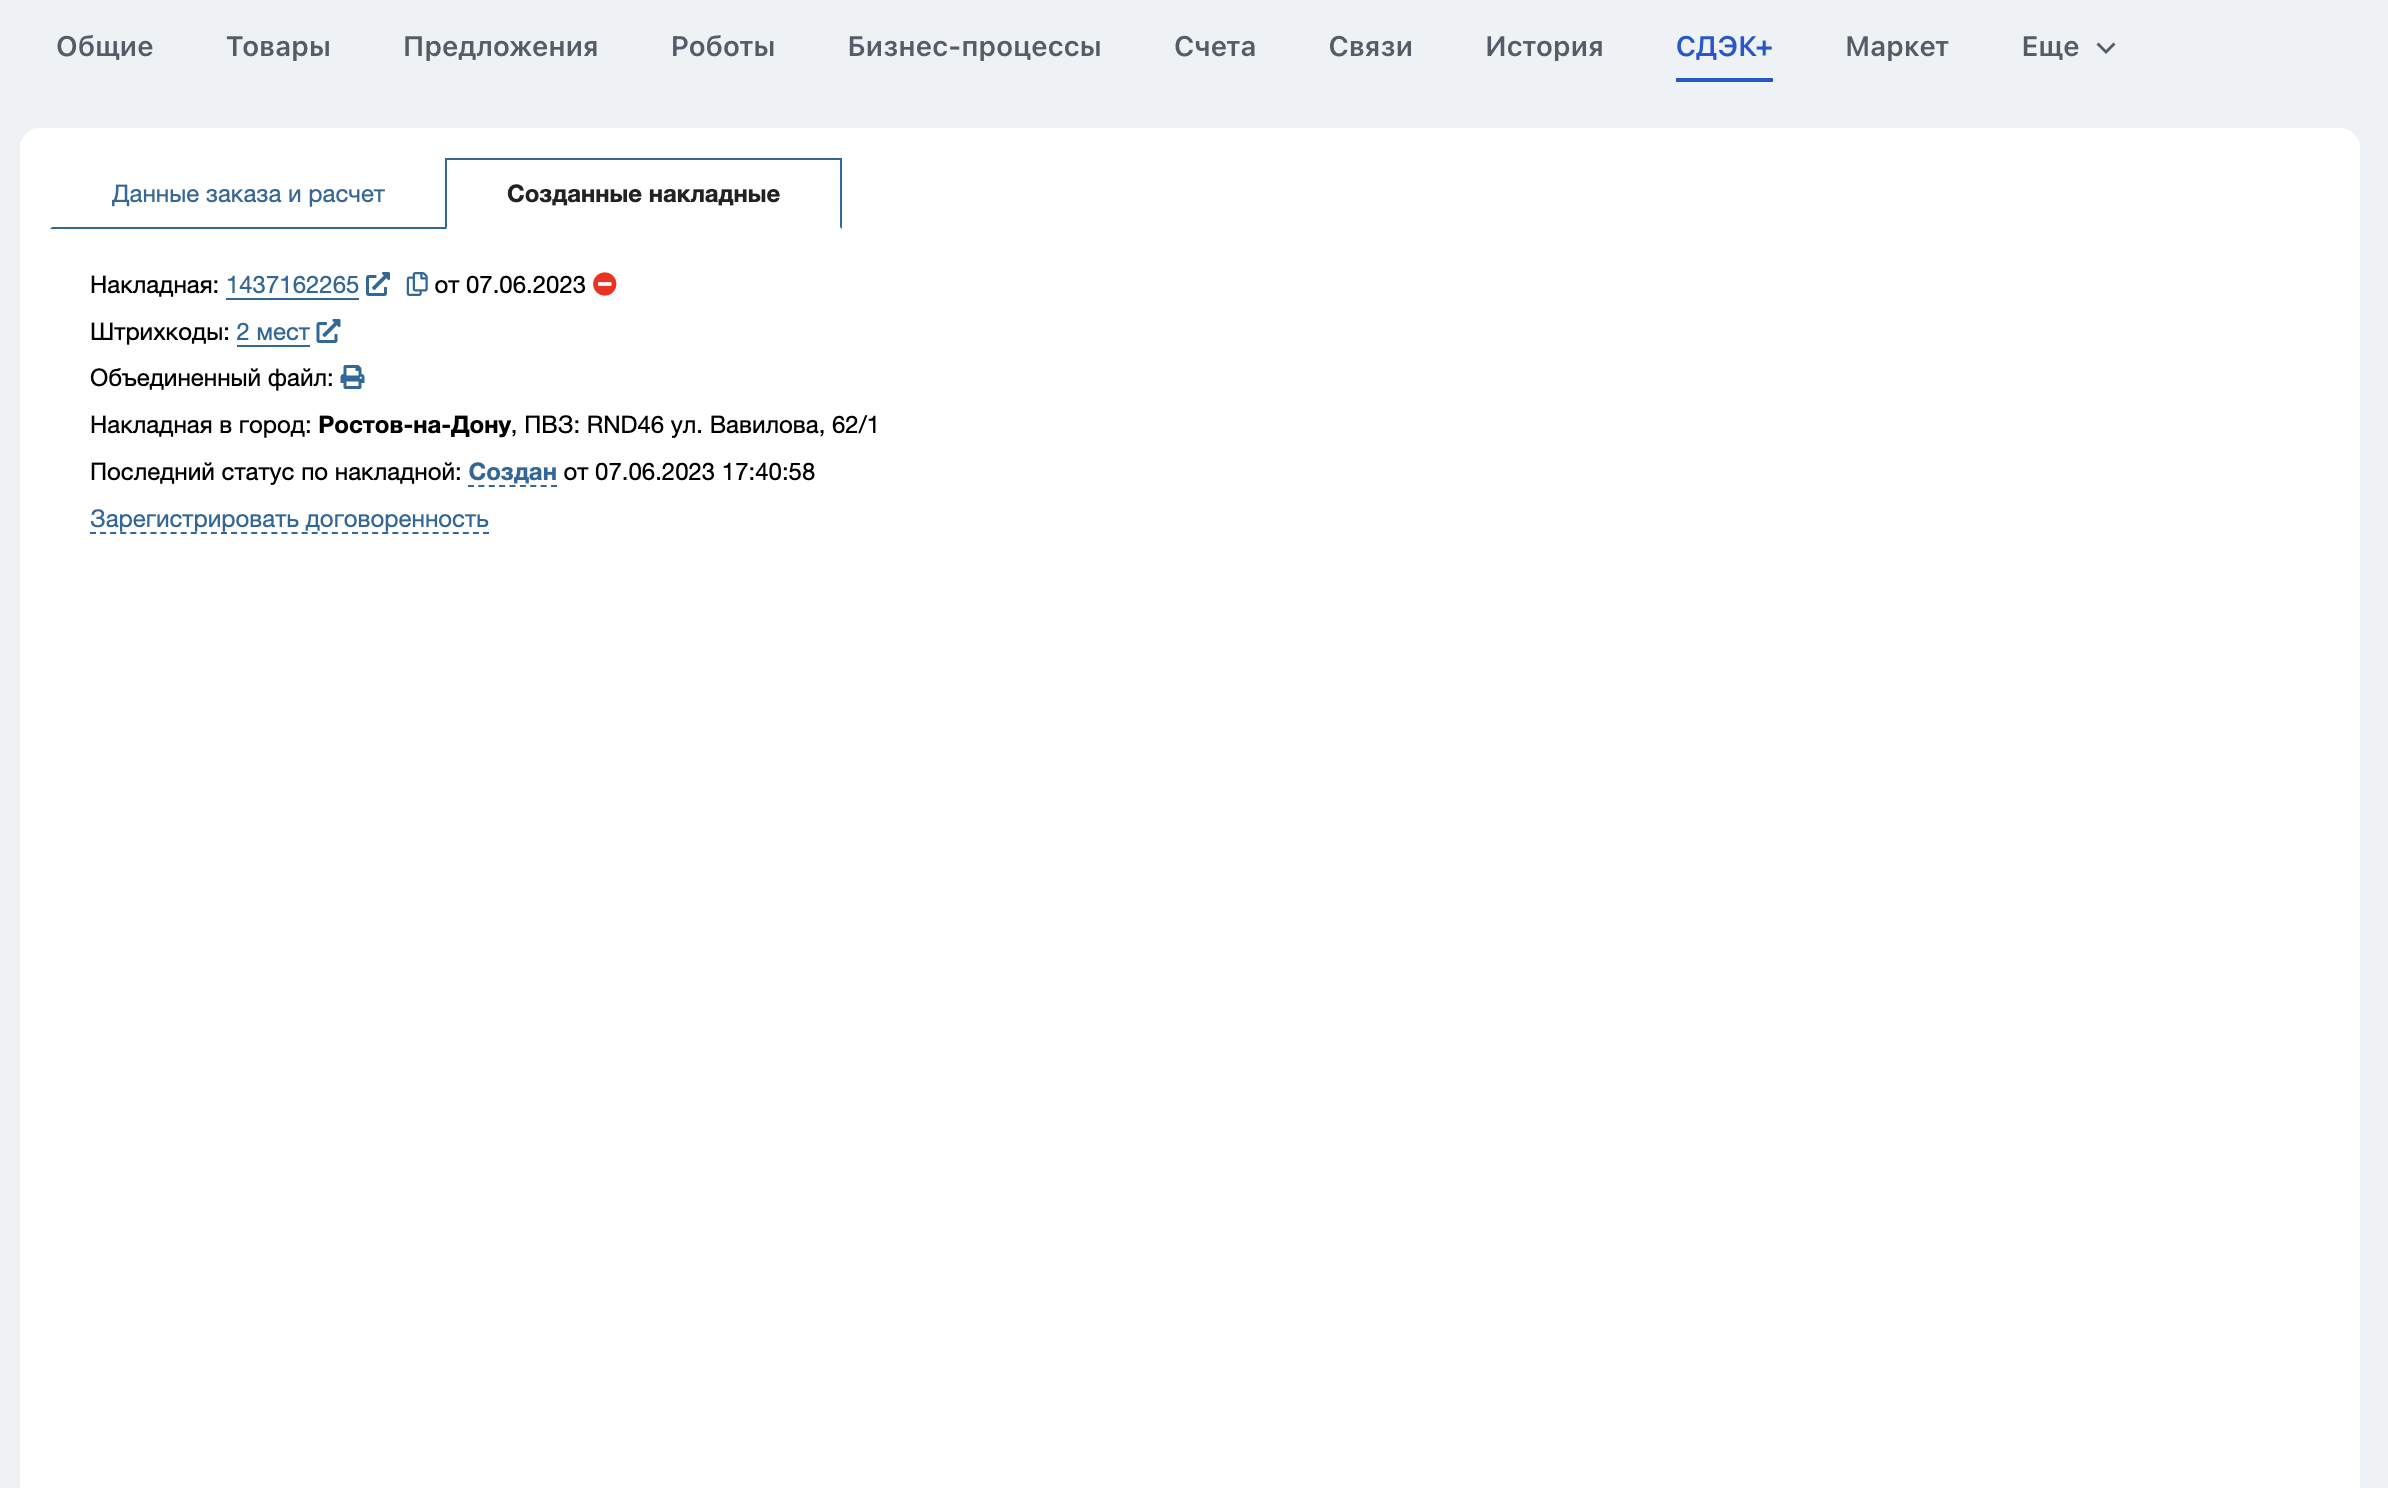Switch to the Маркет tab
Screen dimensions: 2388x1488
(x=1896, y=47)
